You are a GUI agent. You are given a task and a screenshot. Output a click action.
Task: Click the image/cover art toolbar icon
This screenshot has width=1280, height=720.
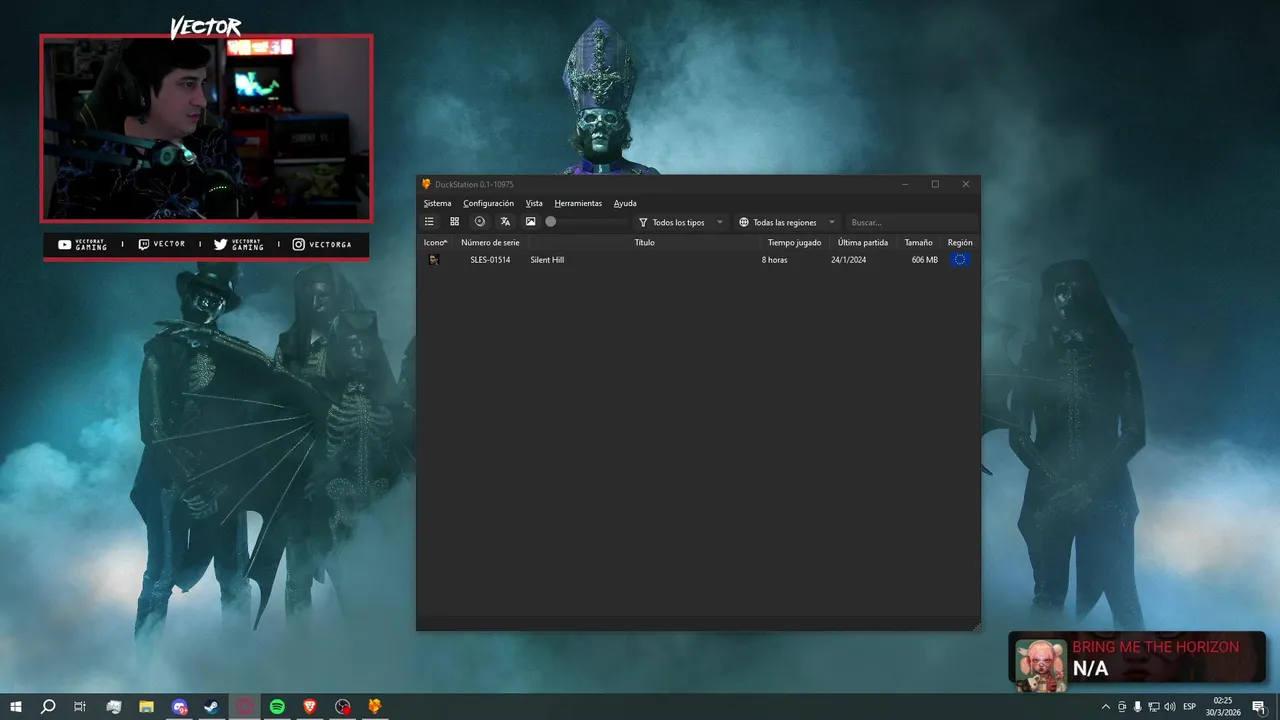pyautogui.click(x=531, y=222)
